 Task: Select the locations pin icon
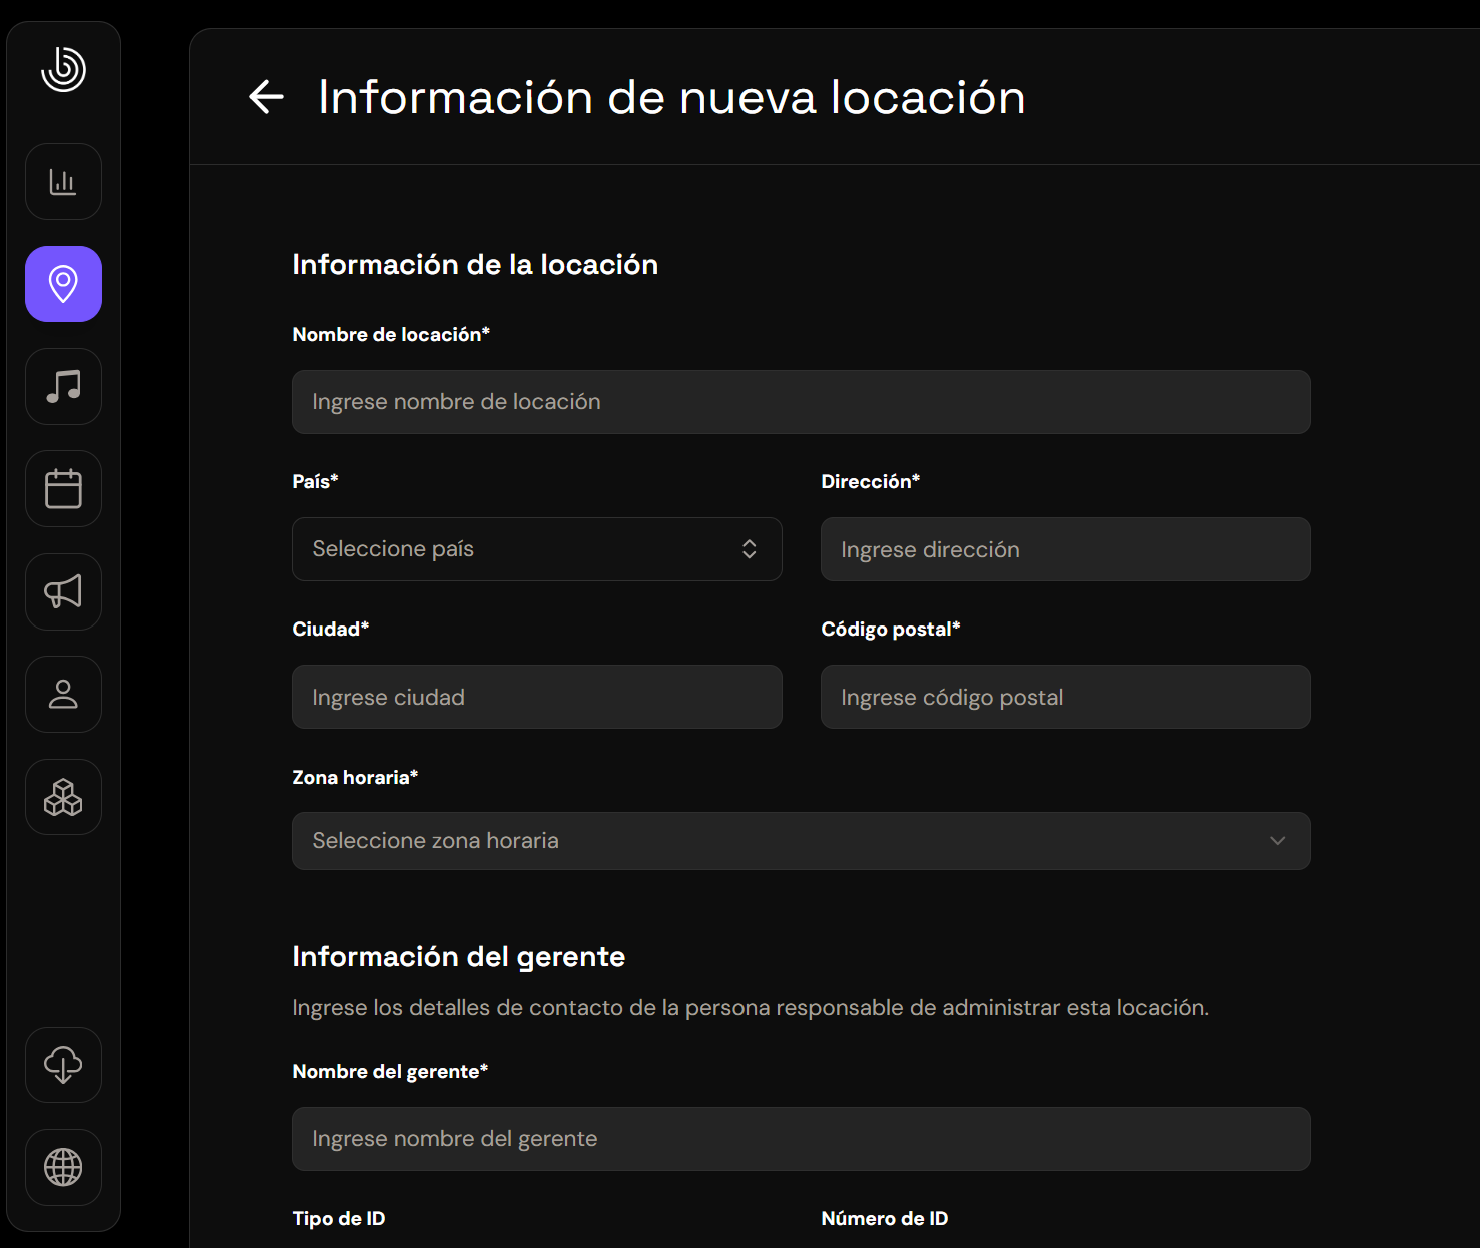coord(63,284)
